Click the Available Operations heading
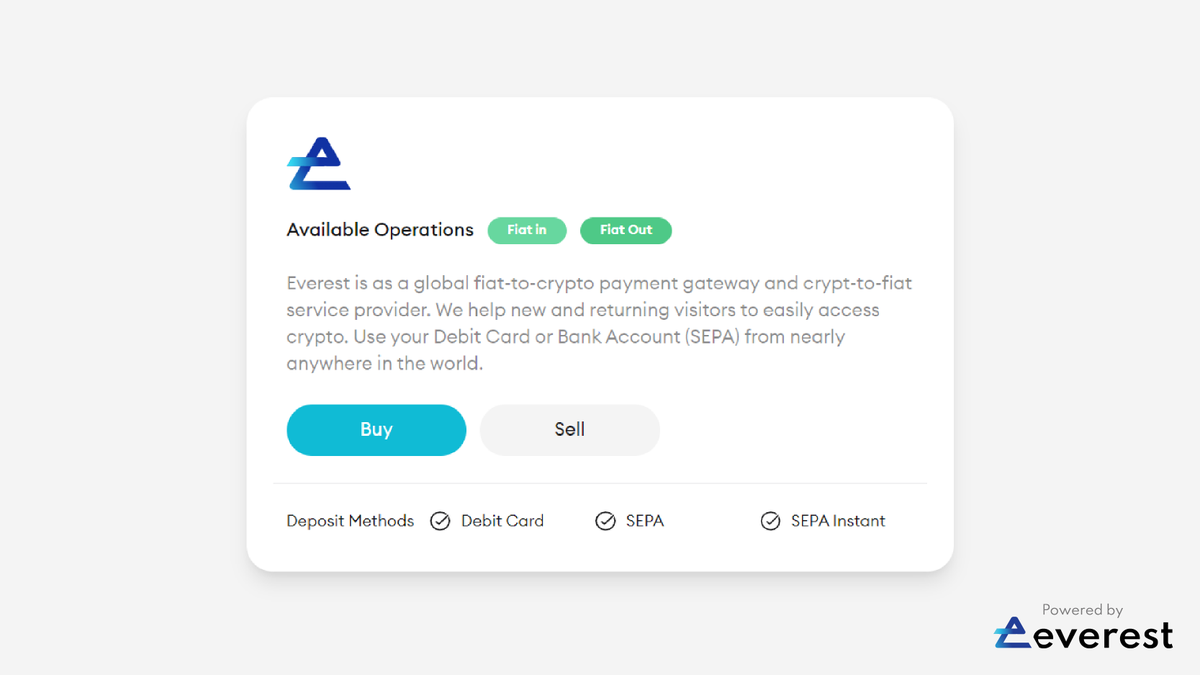The image size is (1200, 675). pyautogui.click(x=380, y=230)
